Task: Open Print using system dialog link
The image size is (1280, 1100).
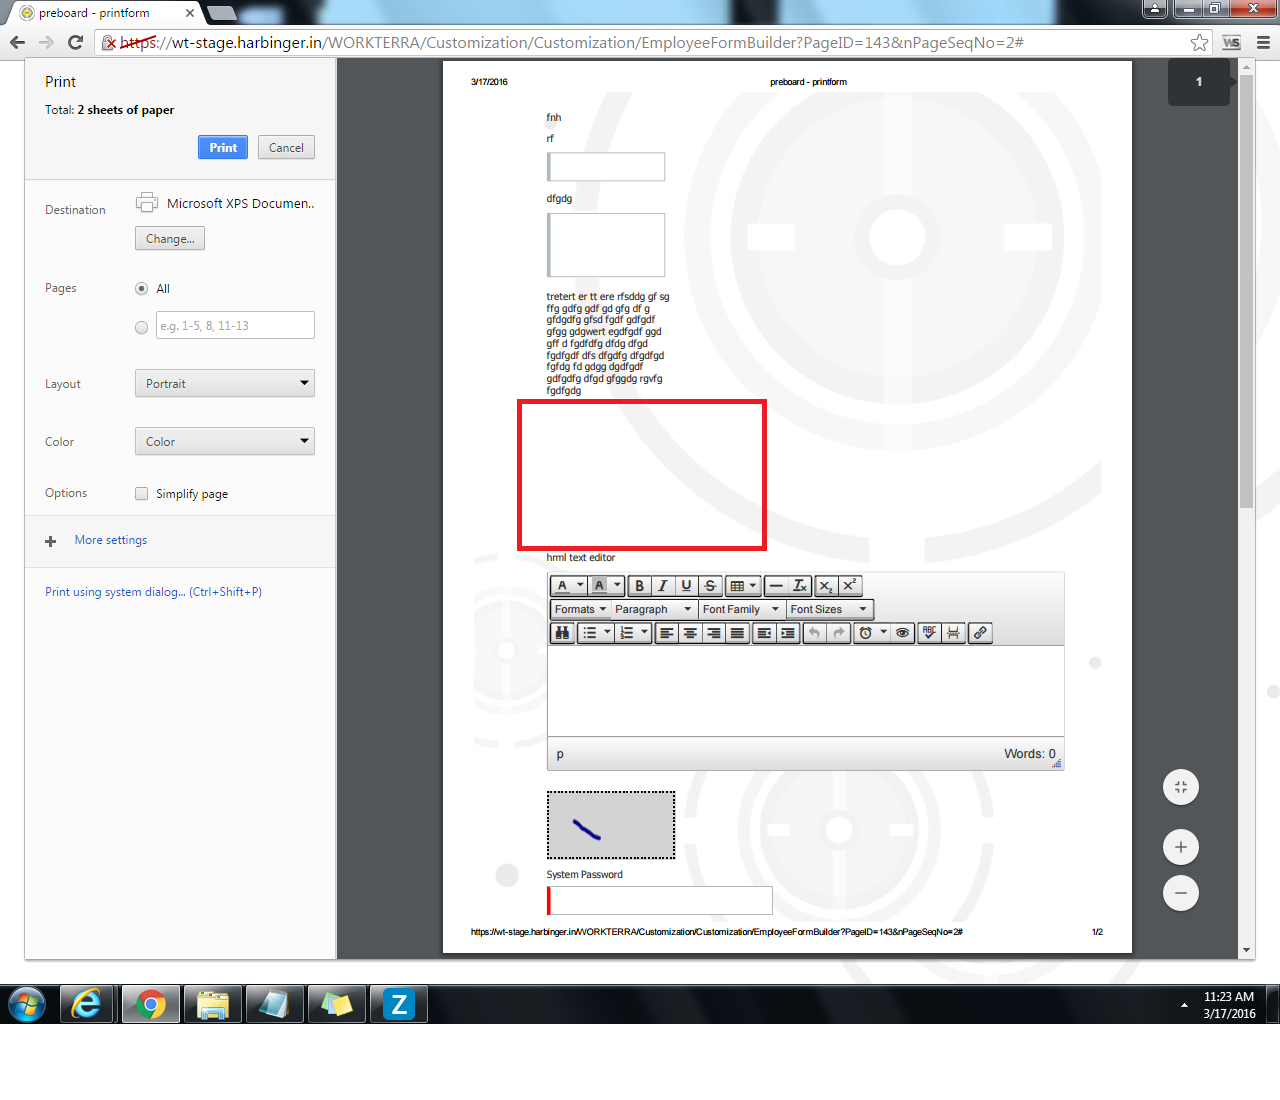Action: point(153,592)
